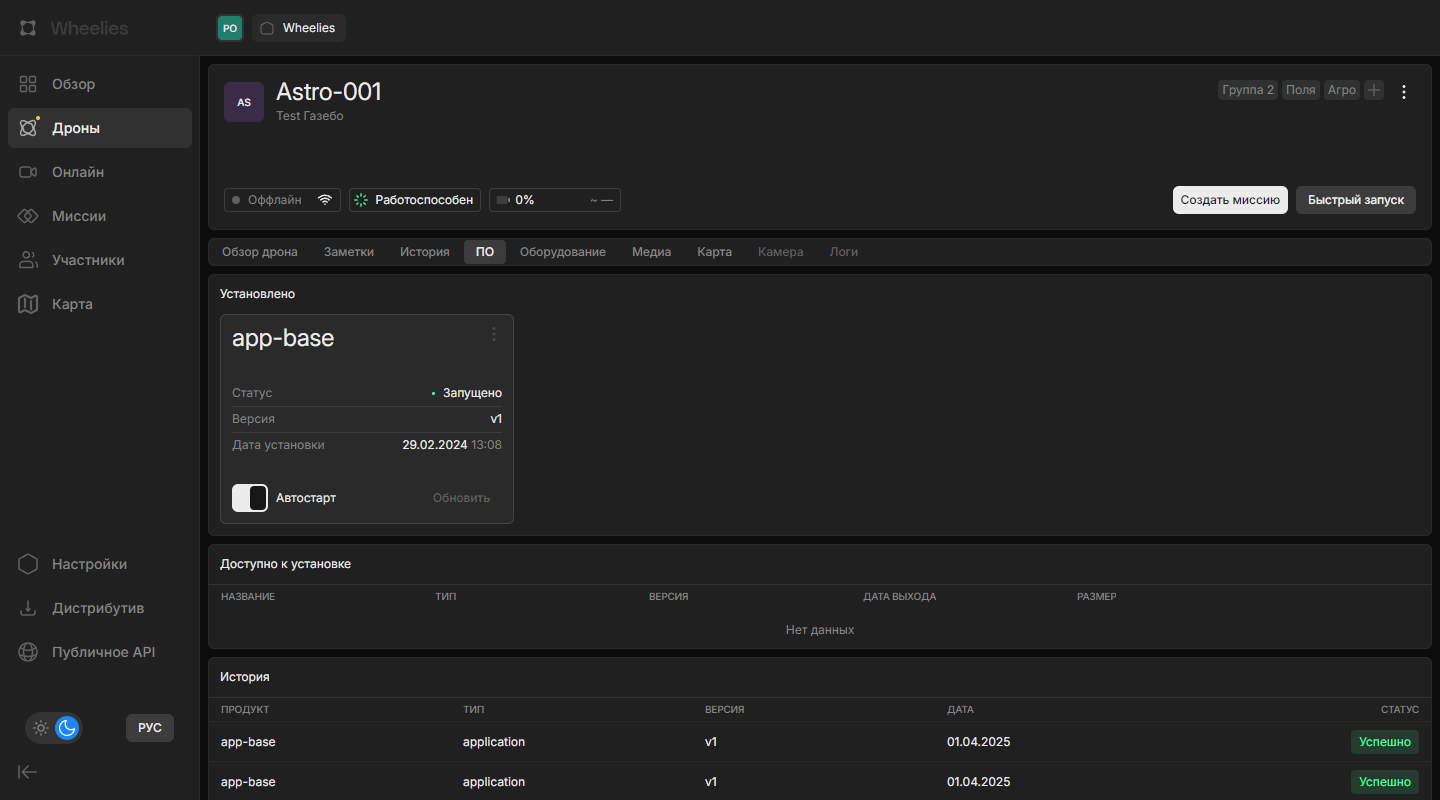Collapse the sidebar with the arrow icon
The width and height of the screenshot is (1440, 800).
point(28,771)
